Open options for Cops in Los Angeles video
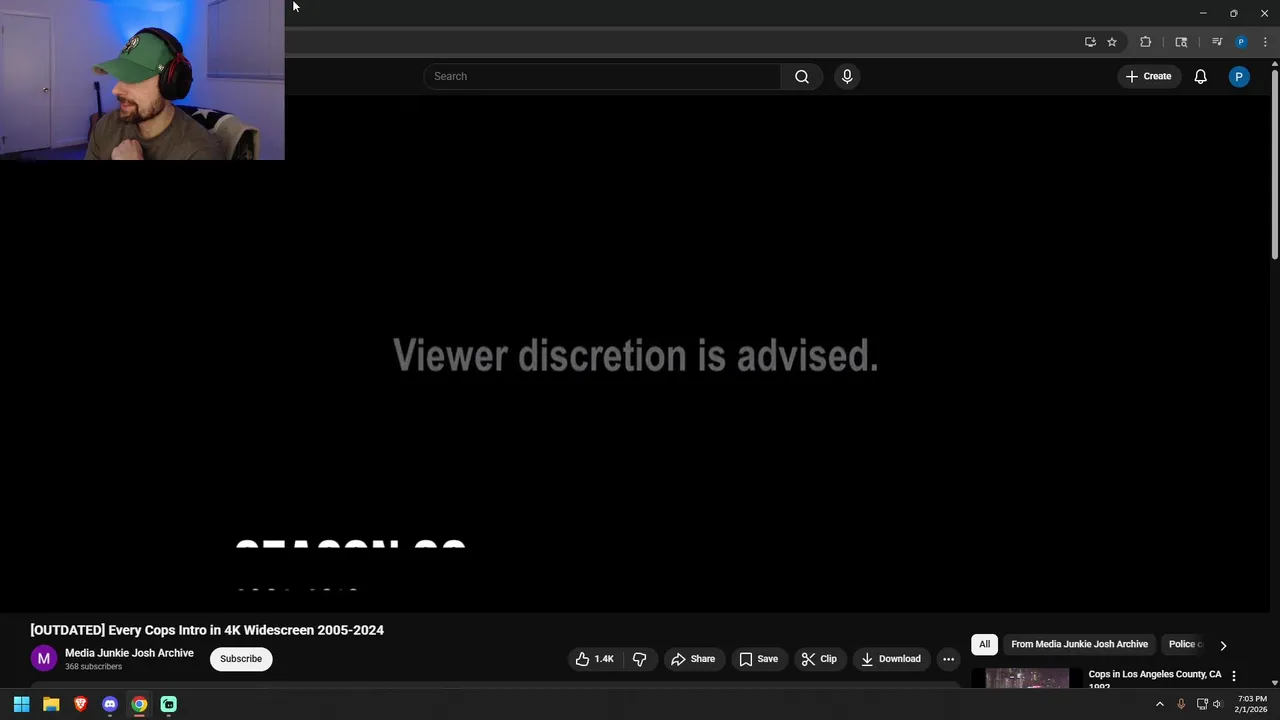This screenshot has width=1280, height=720. [x=1233, y=676]
